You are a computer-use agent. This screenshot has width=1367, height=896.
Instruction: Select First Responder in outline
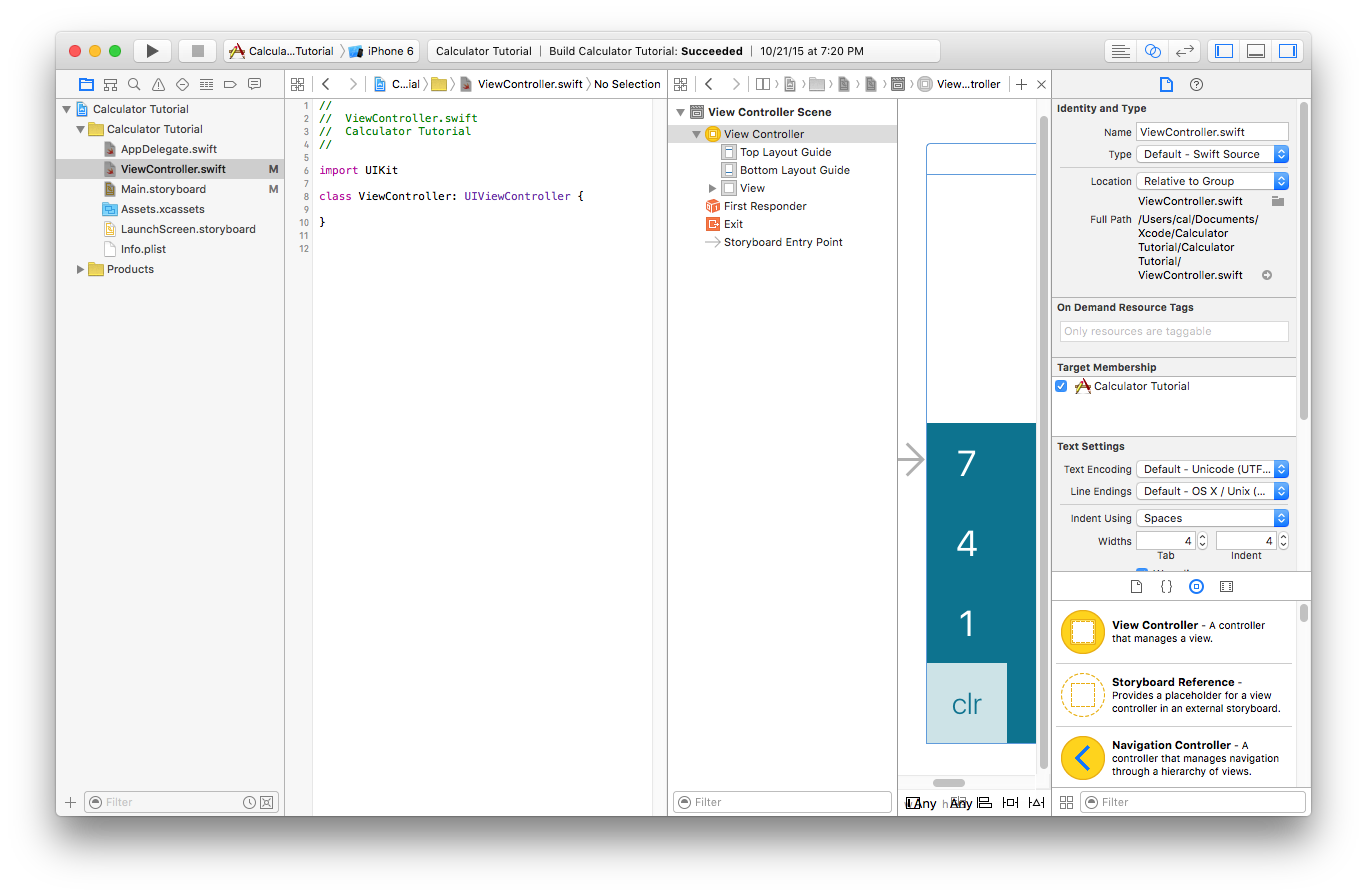765,206
